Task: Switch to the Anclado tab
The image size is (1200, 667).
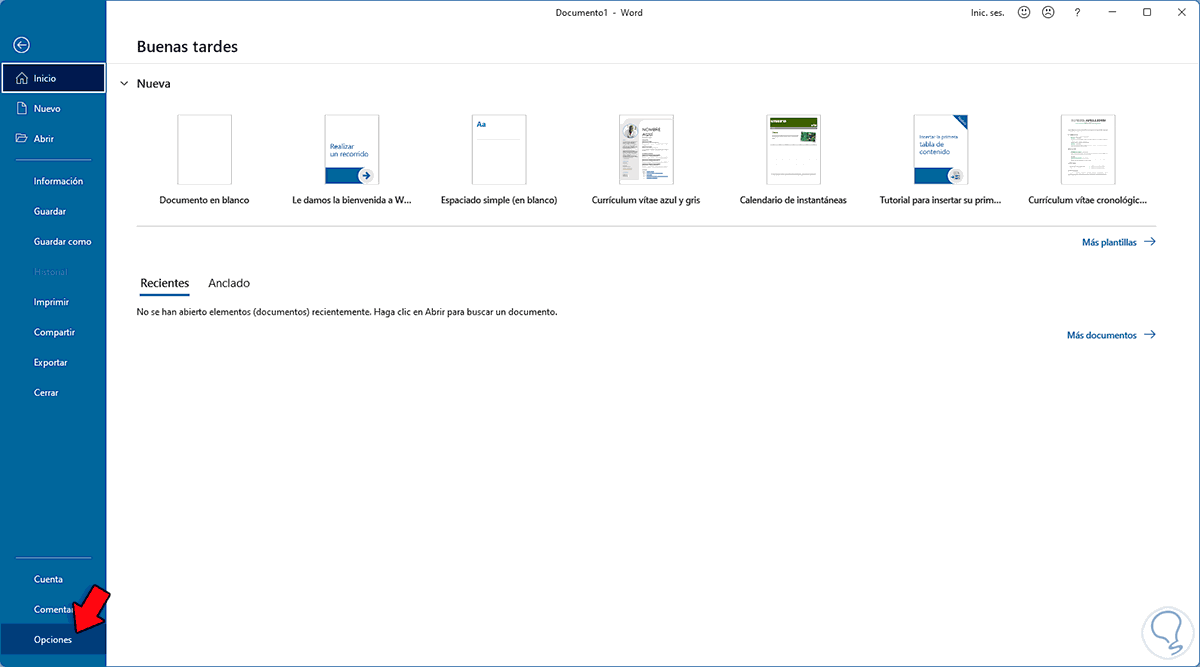Action: 229,283
